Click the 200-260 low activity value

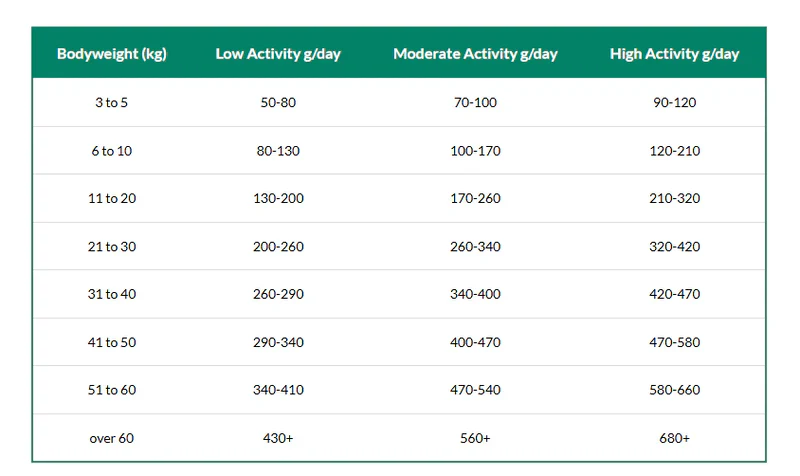coord(278,247)
